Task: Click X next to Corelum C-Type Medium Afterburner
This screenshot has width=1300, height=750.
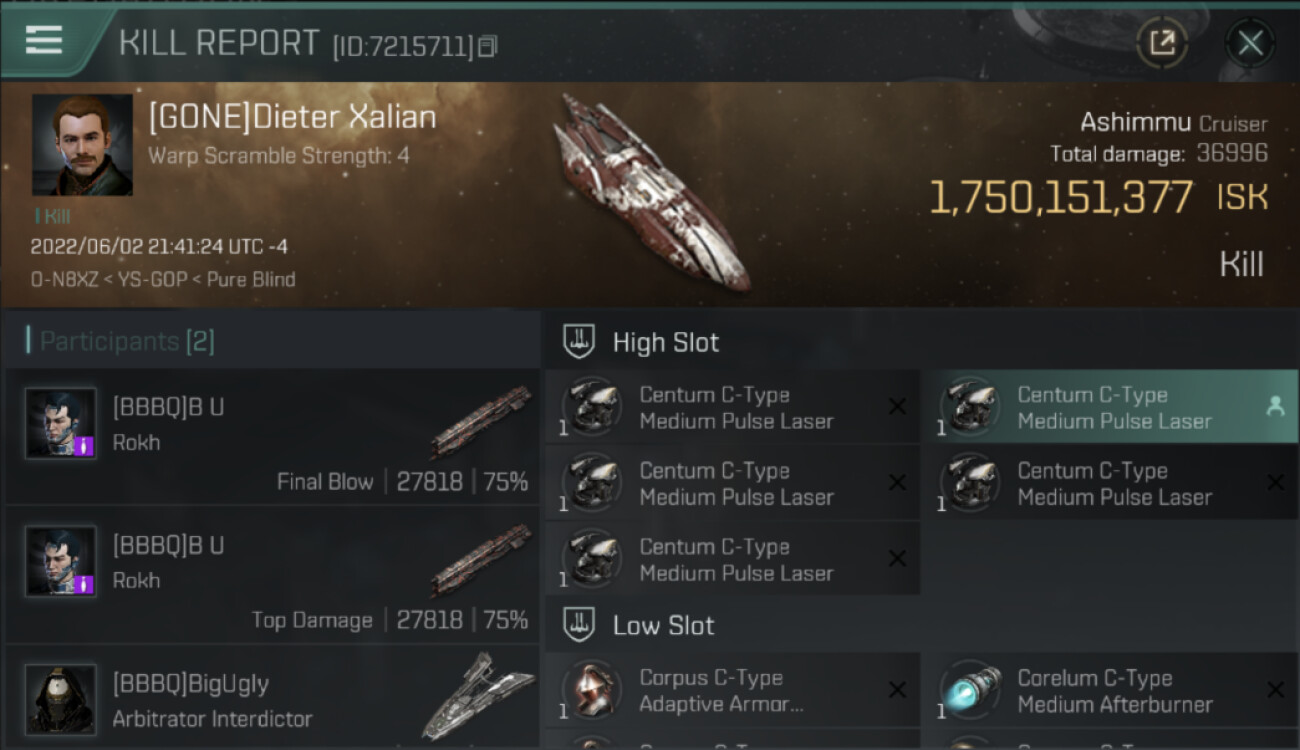Action: tap(1275, 690)
